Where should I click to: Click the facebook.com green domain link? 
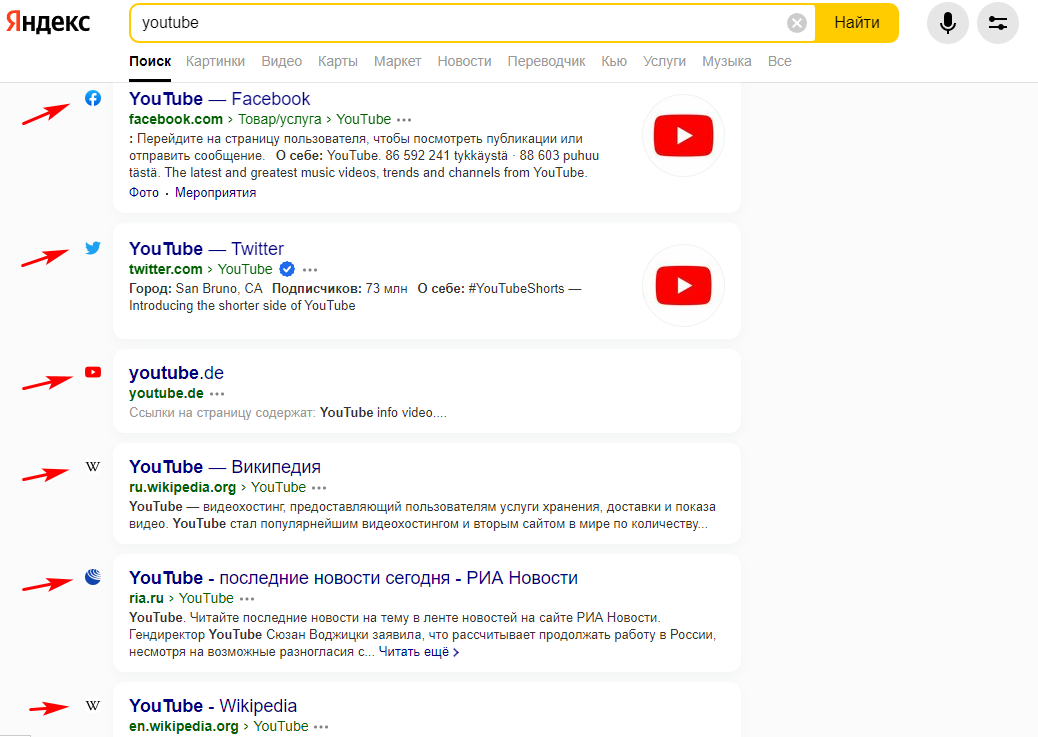tap(175, 119)
